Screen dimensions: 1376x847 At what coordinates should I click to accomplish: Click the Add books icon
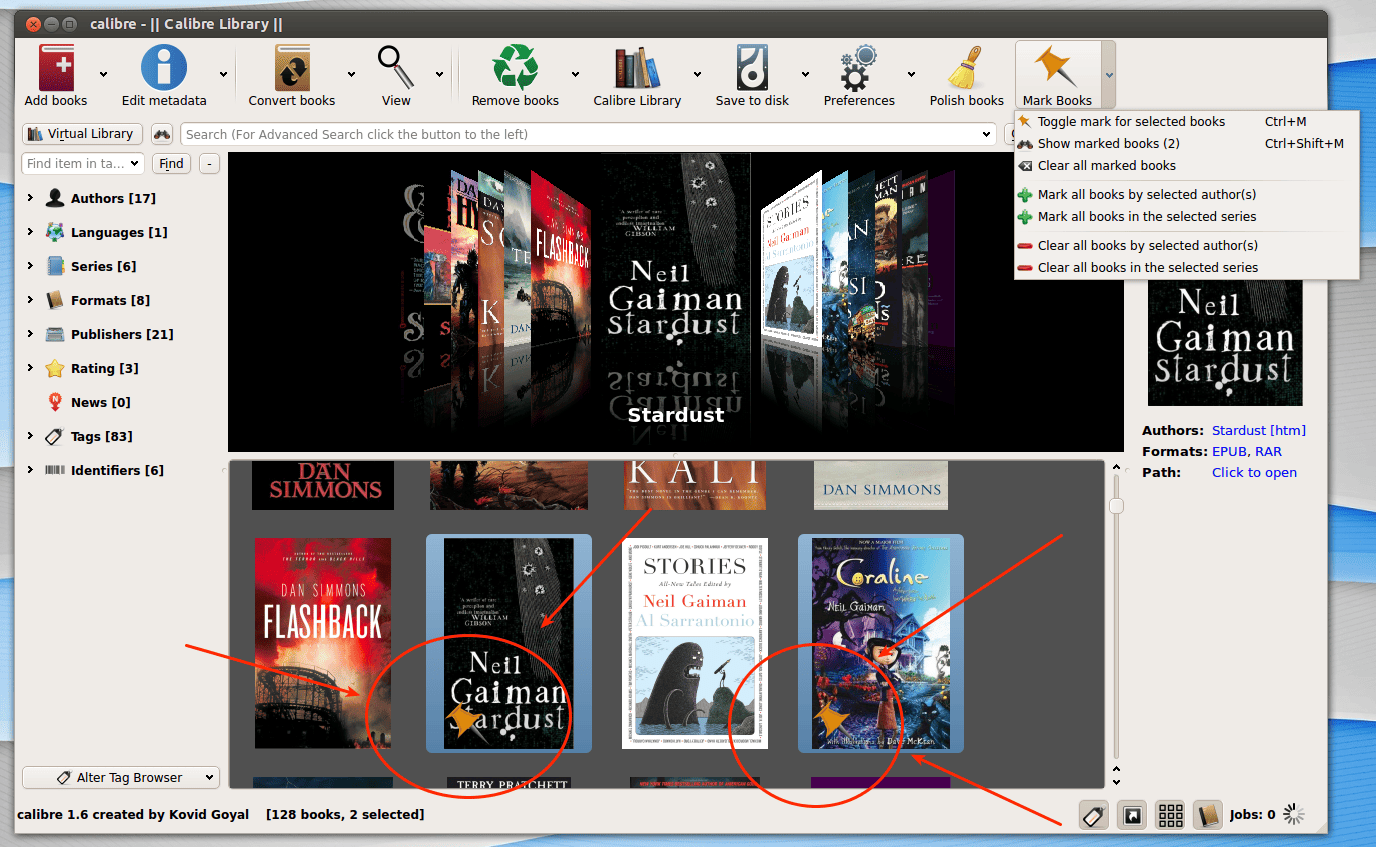[55, 70]
